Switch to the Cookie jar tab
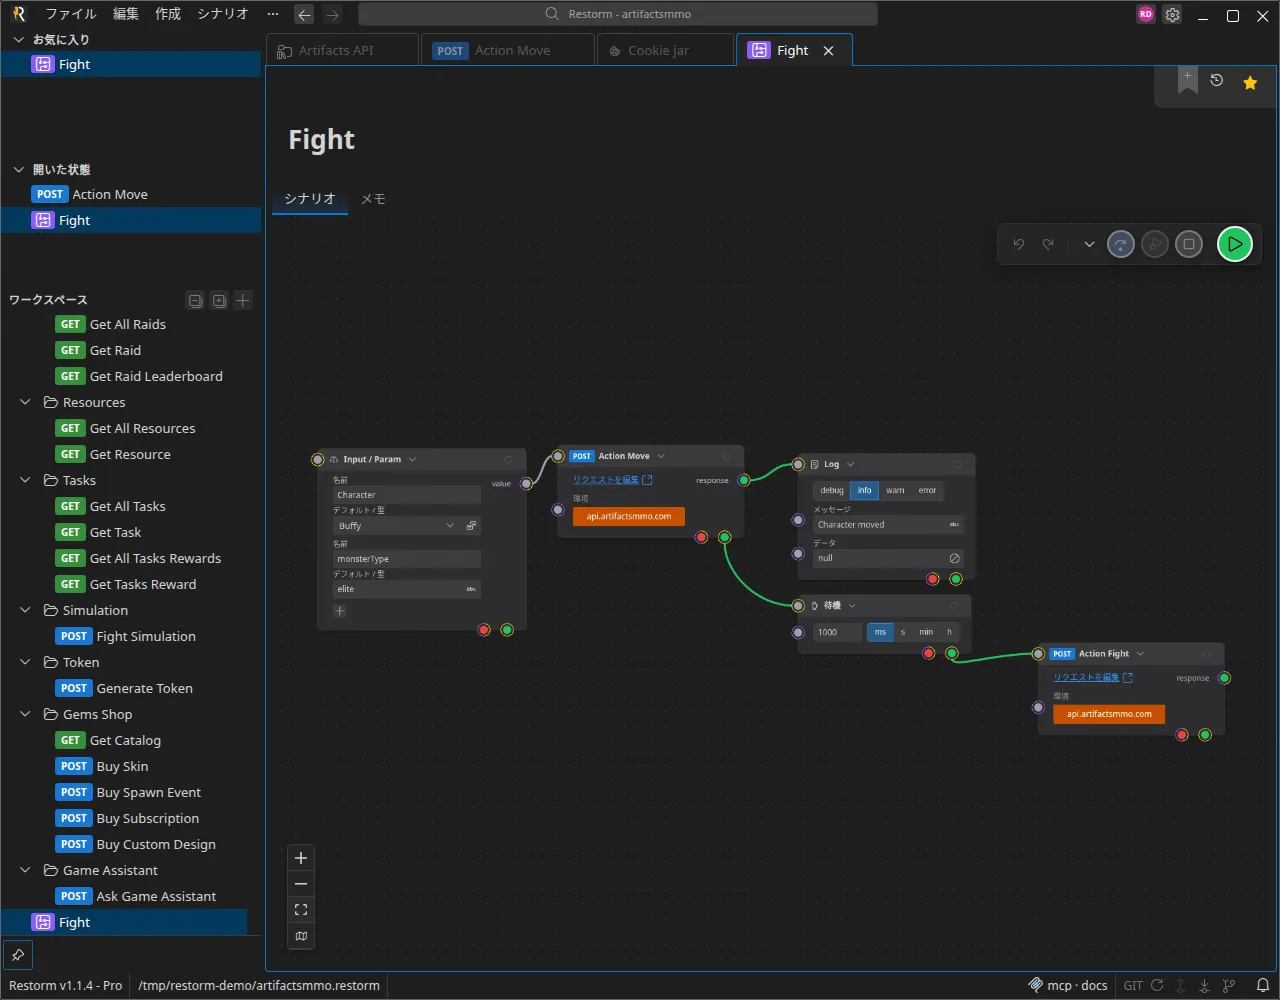 (x=665, y=50)
